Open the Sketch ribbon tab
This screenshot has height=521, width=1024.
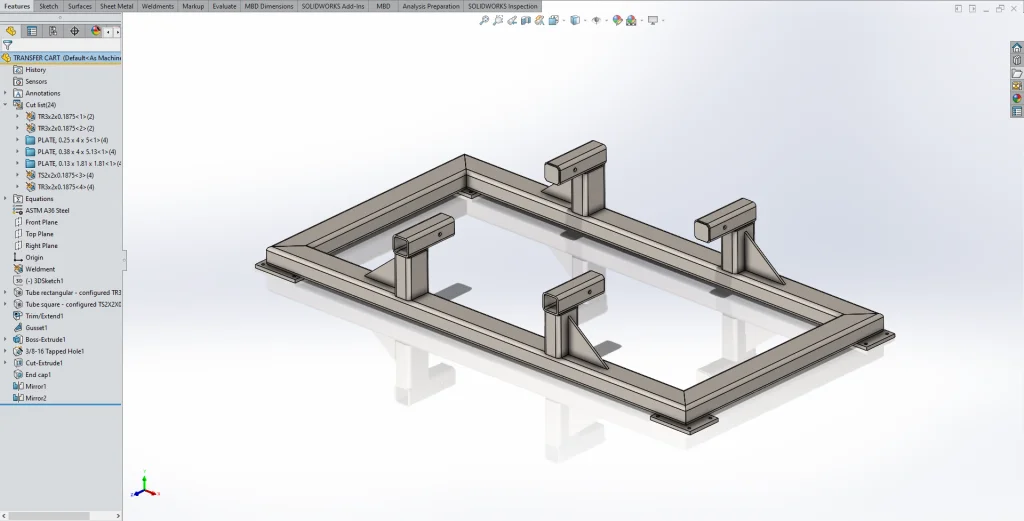48,6
